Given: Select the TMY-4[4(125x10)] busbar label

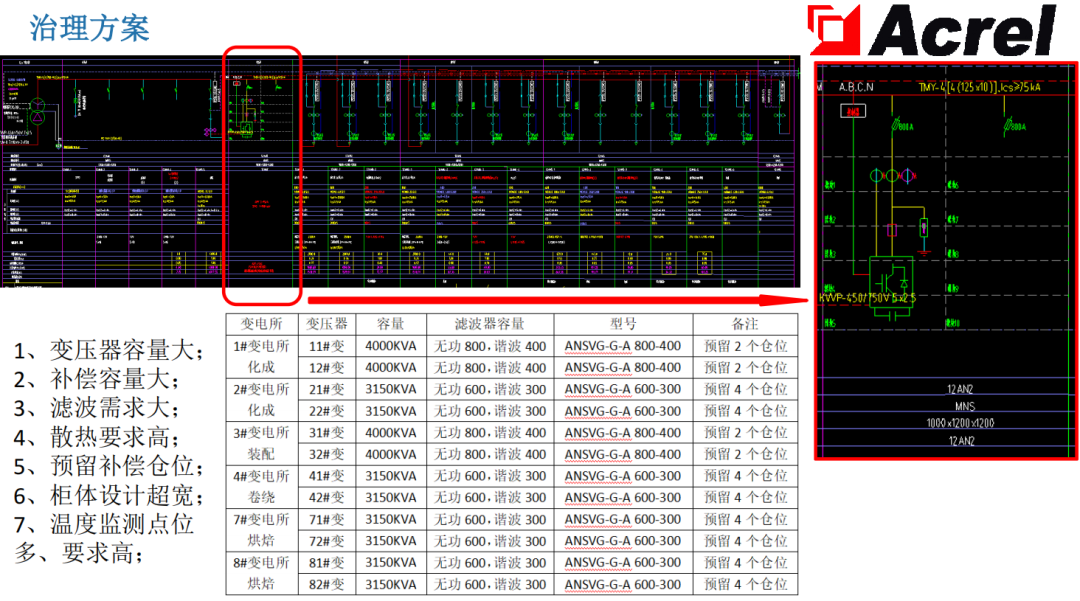Looking at the screenshot, I should pyautogui.click(x=980, y=87).
